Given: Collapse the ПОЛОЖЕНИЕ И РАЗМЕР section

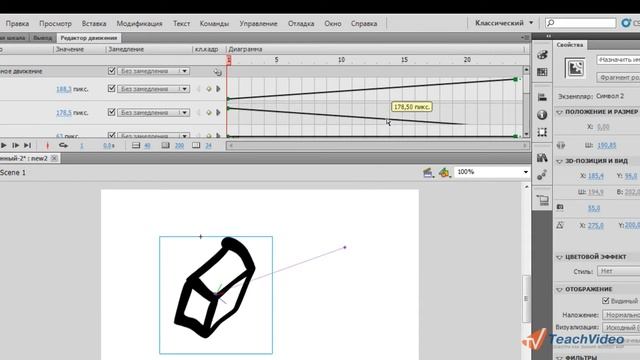Looking at the screenshot, I should tap(560, 112).
